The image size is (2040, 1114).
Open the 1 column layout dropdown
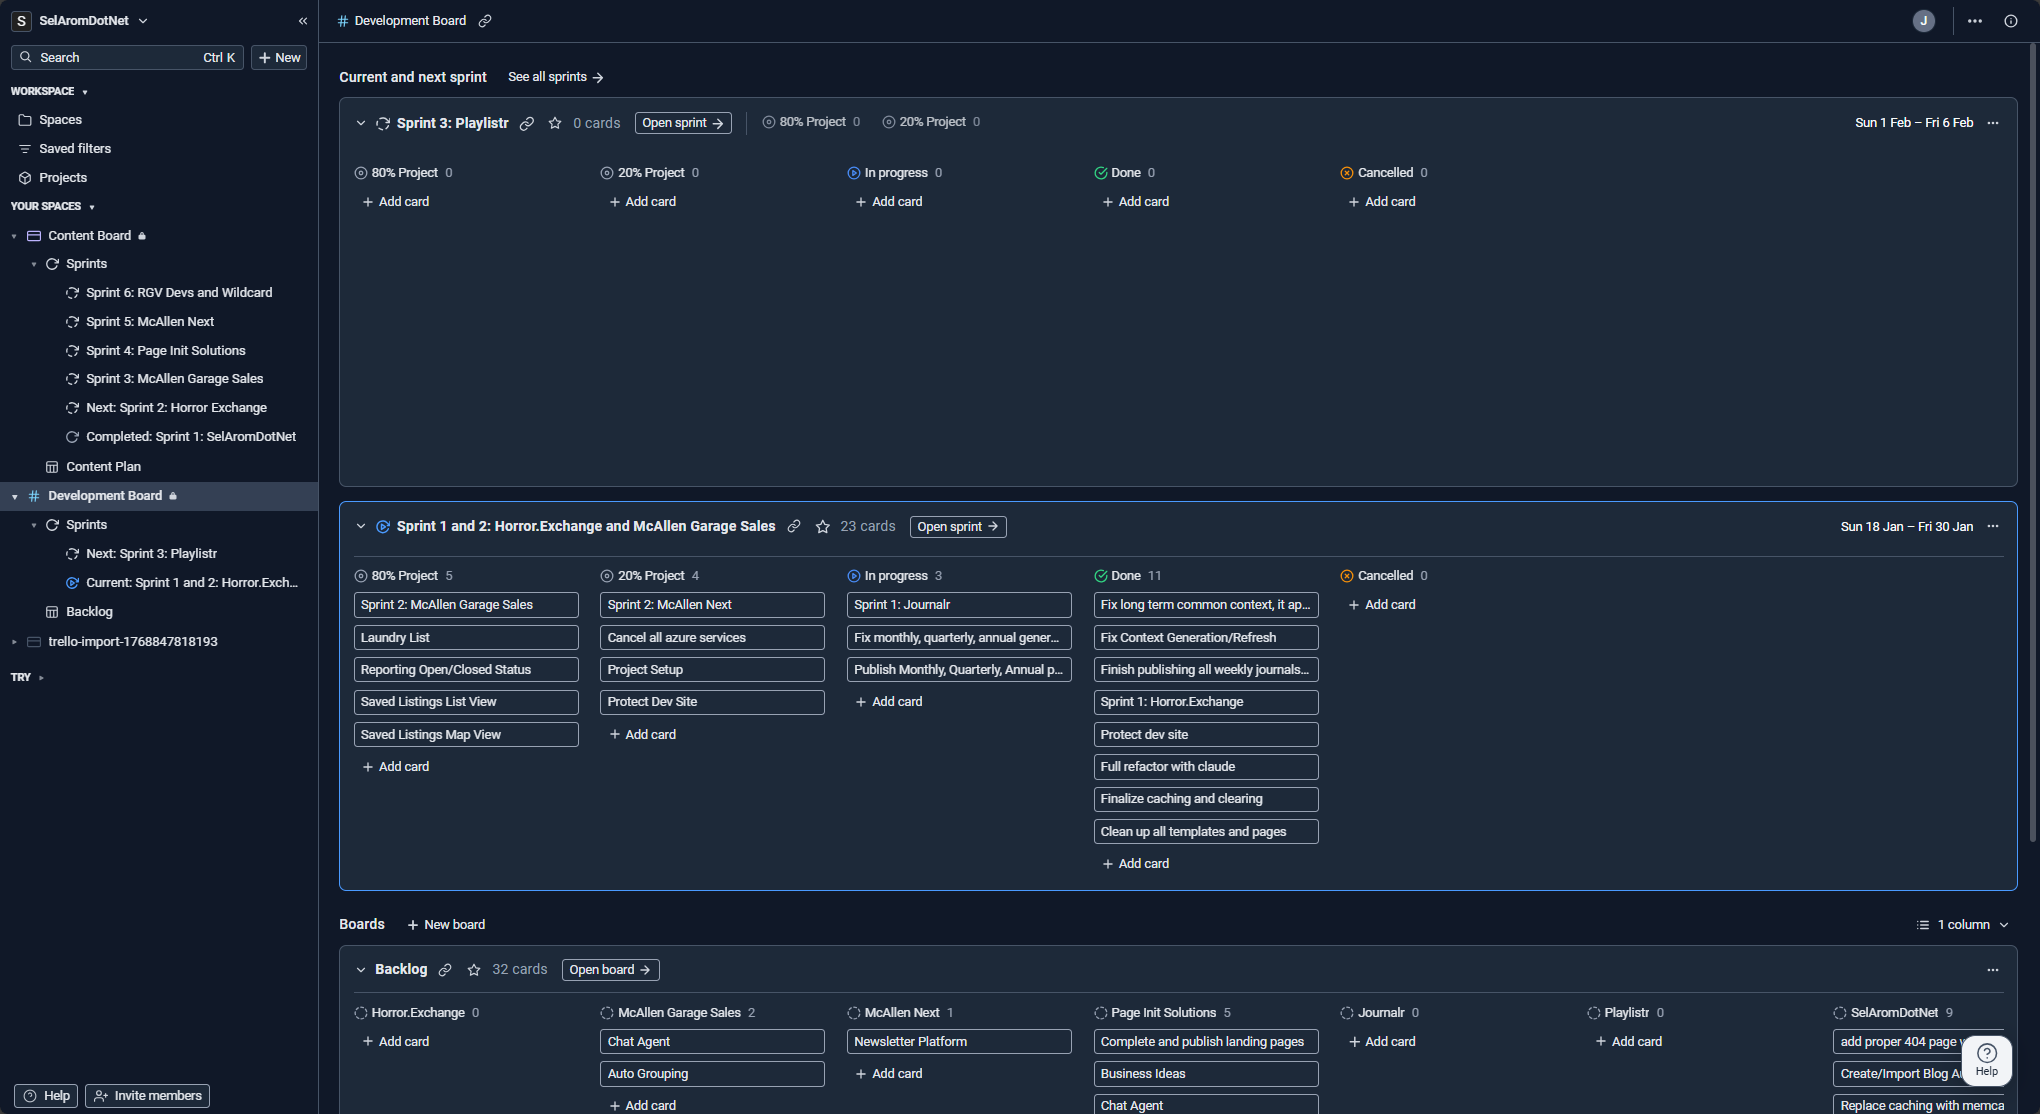click(x=1962, y=925)
